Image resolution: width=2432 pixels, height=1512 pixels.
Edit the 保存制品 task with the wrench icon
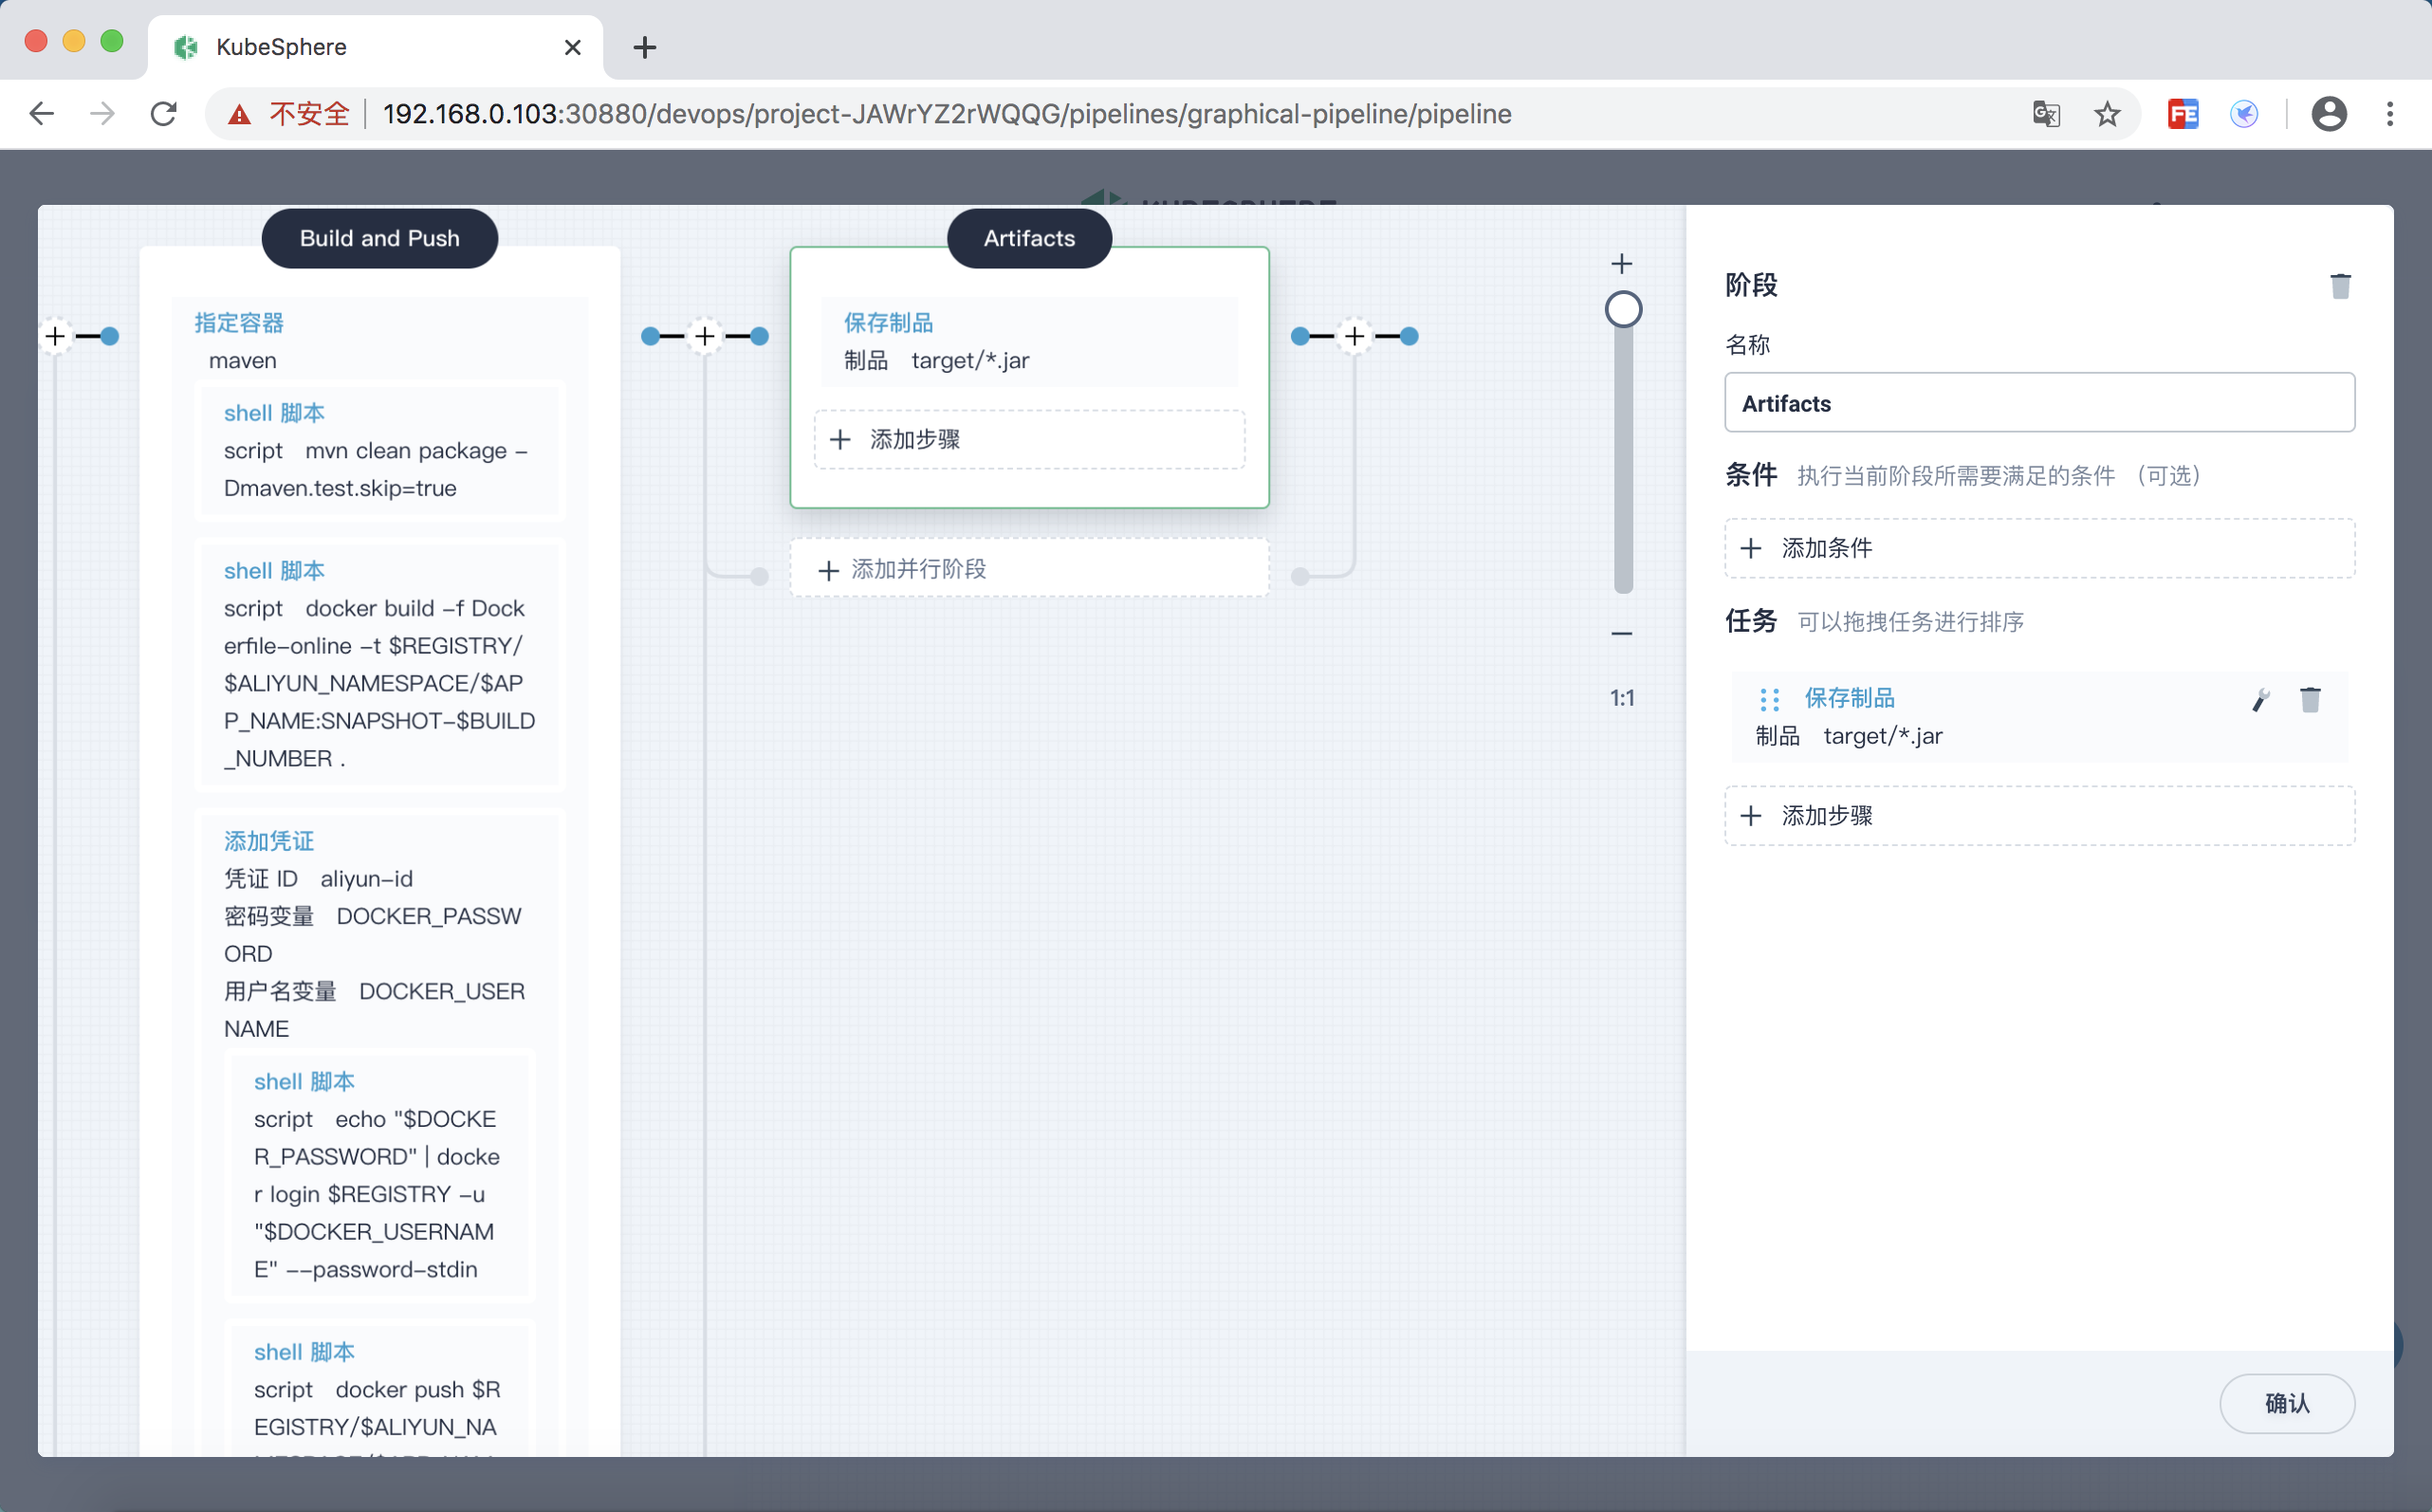click(2260, 699)
